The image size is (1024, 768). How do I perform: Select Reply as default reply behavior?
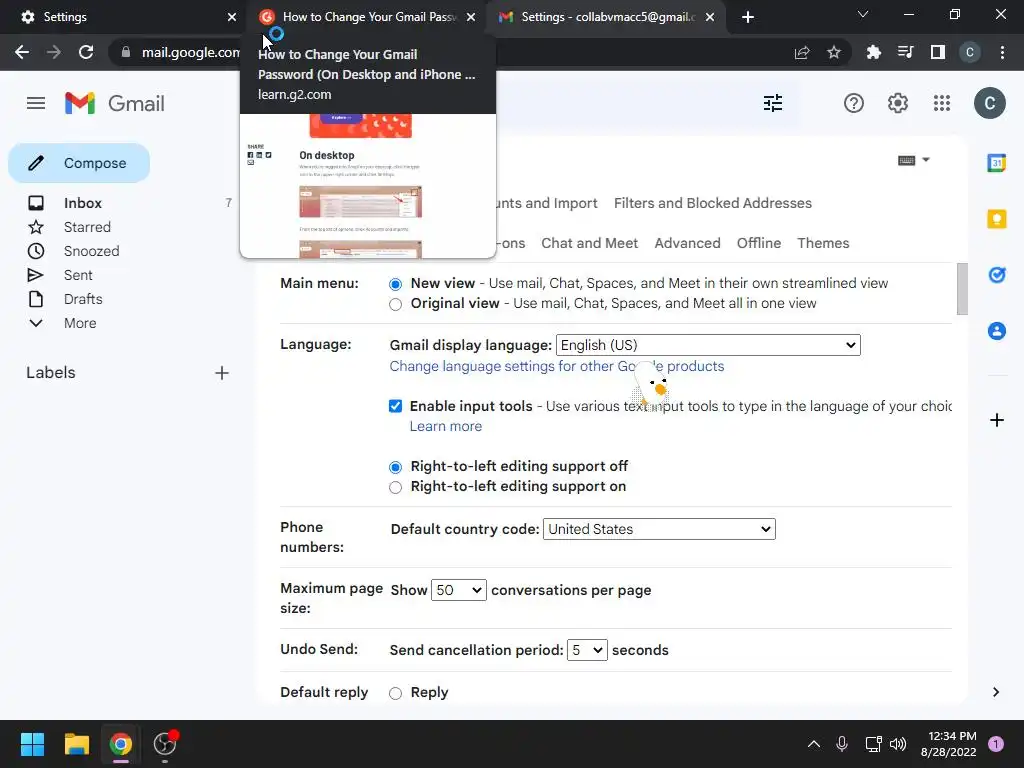(395, 694)
